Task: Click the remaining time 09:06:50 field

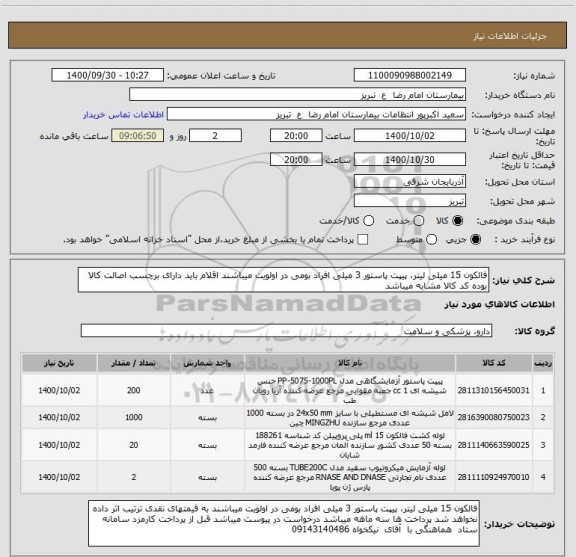Action: [138, 136]
